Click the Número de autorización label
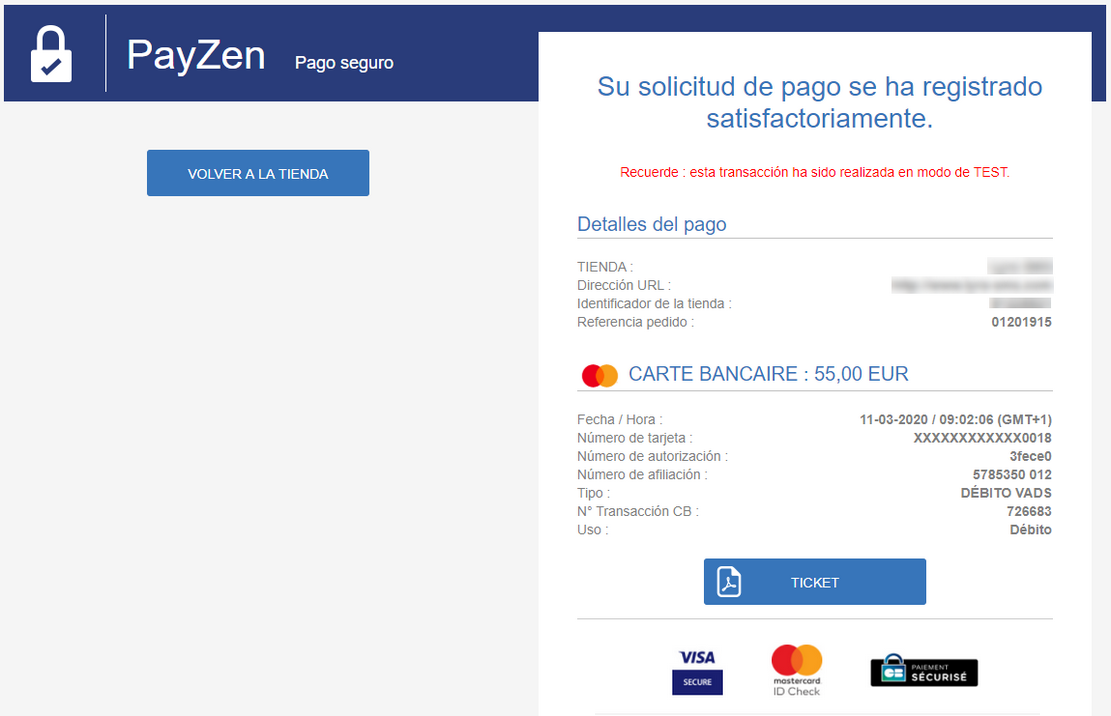This screenshot has height=716, width=1111. (x=653, y=456)
